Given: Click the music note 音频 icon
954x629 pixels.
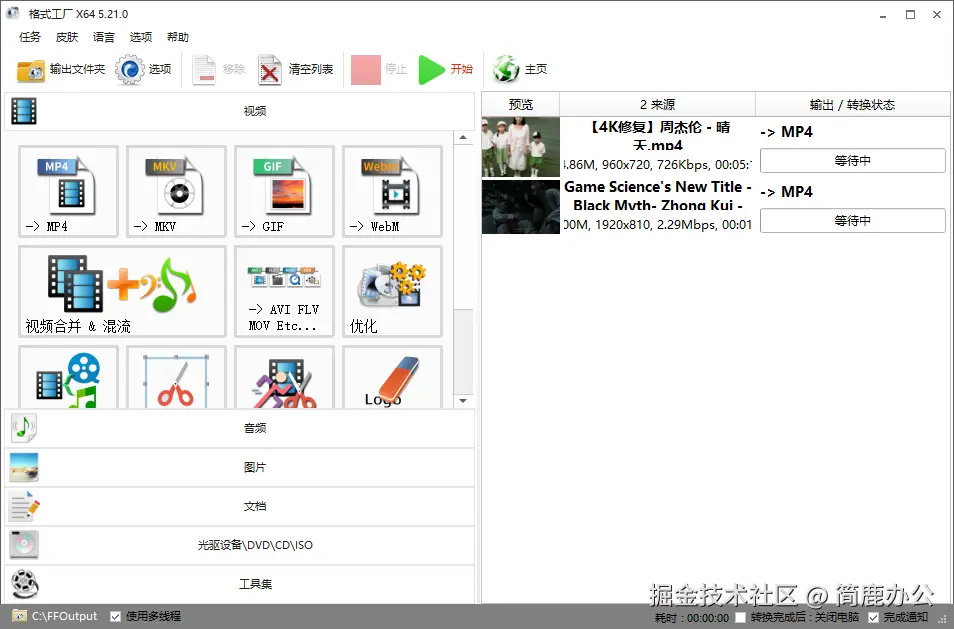Looking at the screenshot, I should pos(24,428).
